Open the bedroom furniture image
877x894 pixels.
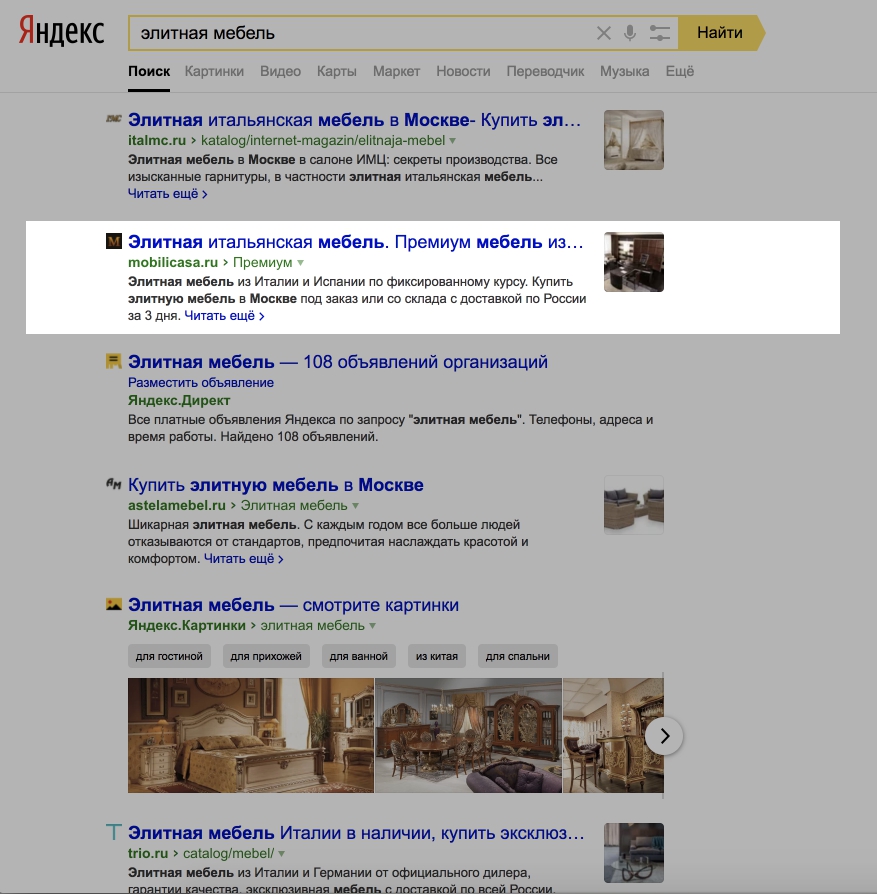pyautogui.click(x=251, y=735)
